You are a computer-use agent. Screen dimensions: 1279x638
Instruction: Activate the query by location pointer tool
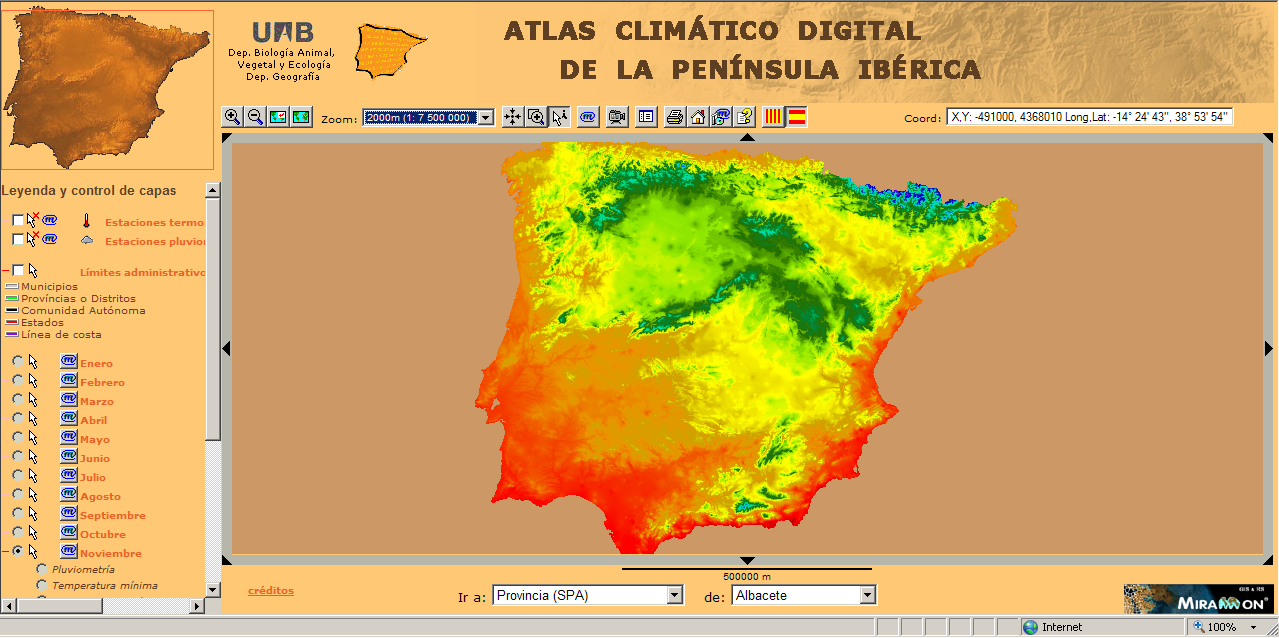559,117
